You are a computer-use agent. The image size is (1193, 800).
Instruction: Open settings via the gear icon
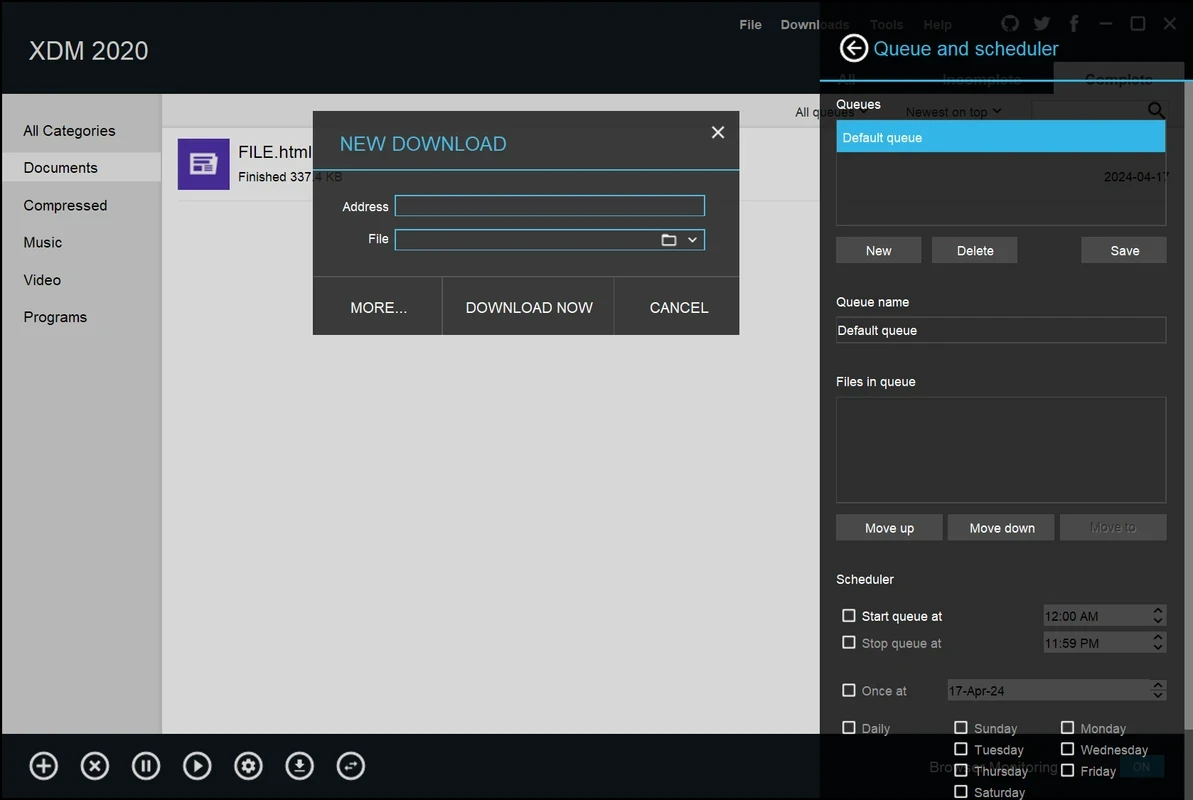(x=248, y=766)
